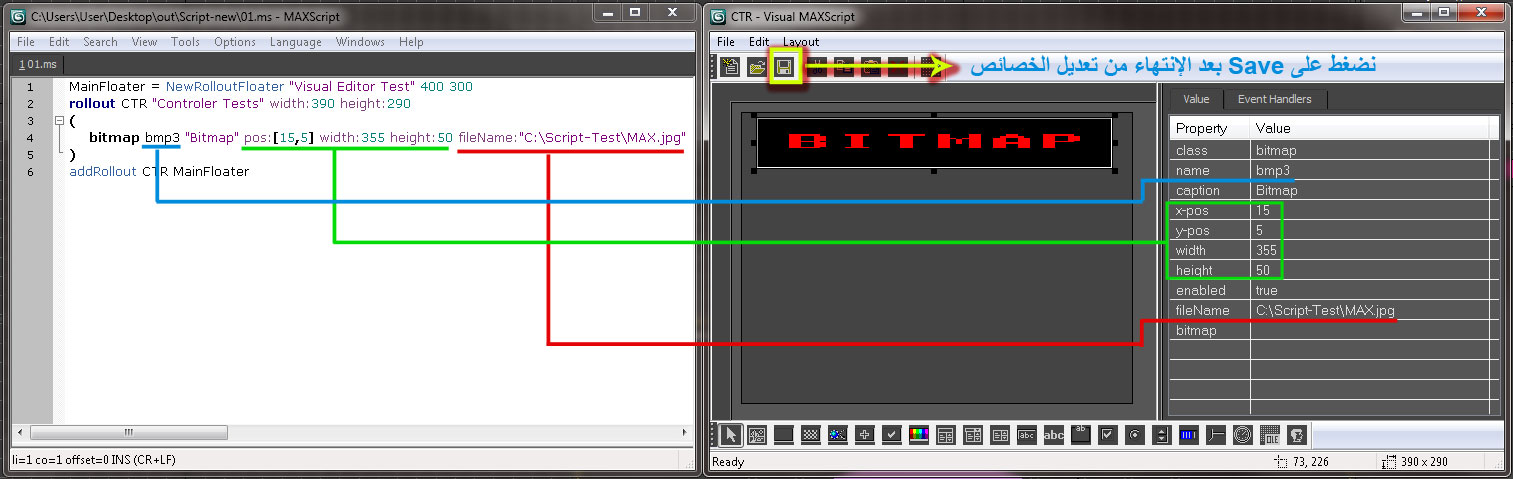Screen dimensions: 1513x479
Task: Select the Check Button control tool
Action: 891,435
